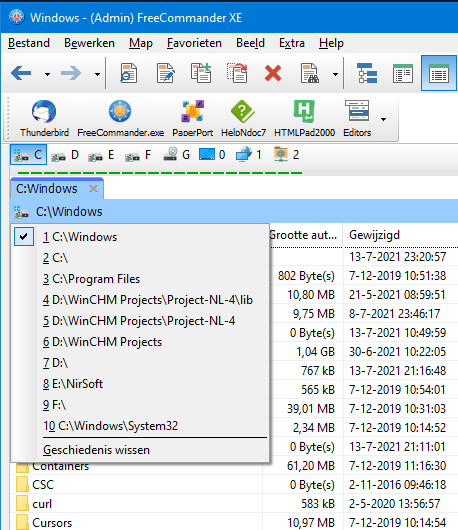Screen dimensions: 458x530
Task: Click the search files binoculars icon
Action: (x=310, y=73)
